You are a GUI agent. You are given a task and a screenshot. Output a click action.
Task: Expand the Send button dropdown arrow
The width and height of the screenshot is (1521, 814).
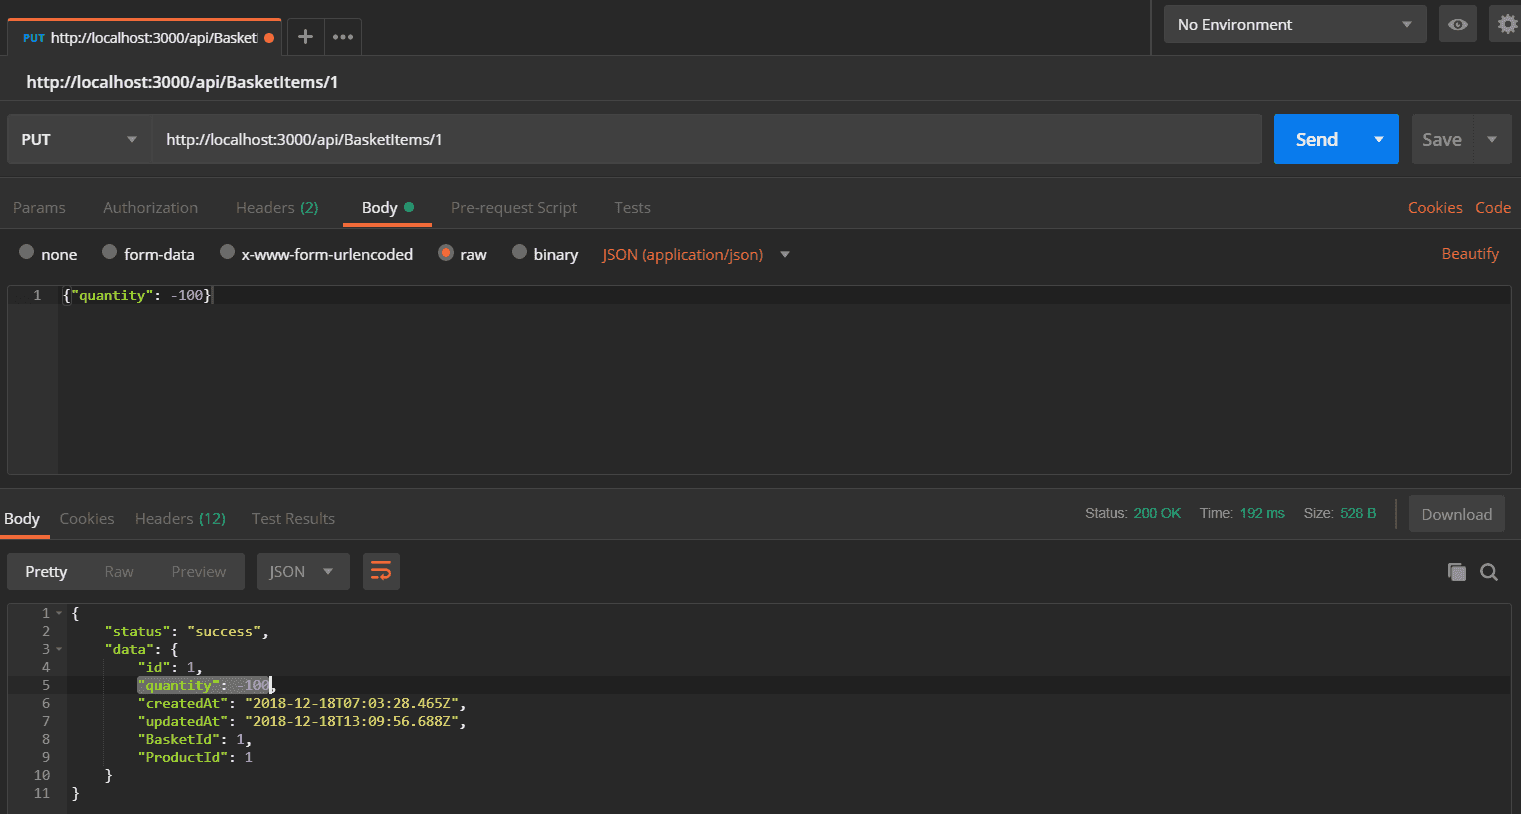coord(1379,139)
